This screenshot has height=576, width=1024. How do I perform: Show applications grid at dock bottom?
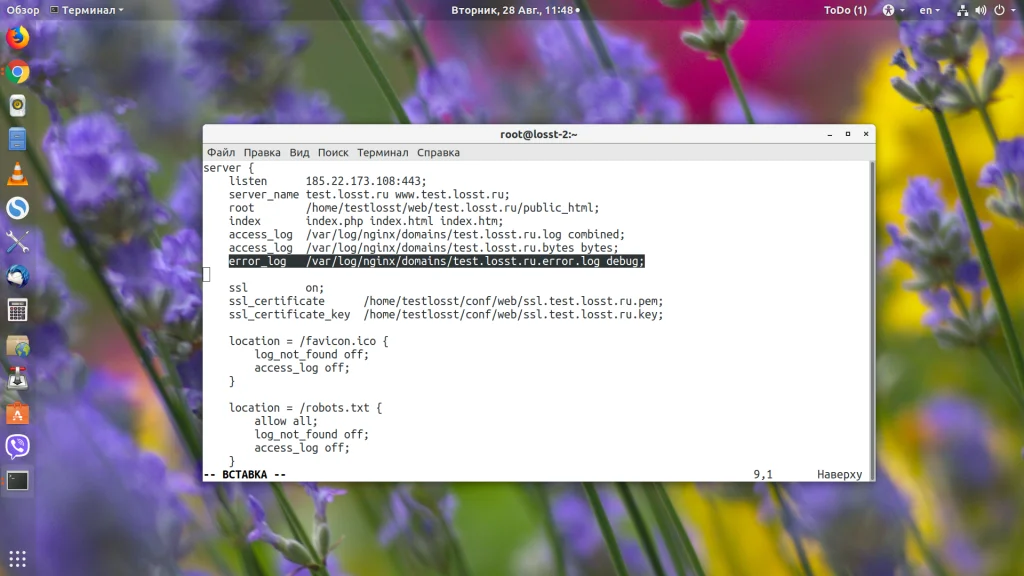click(x=18, y=559)
